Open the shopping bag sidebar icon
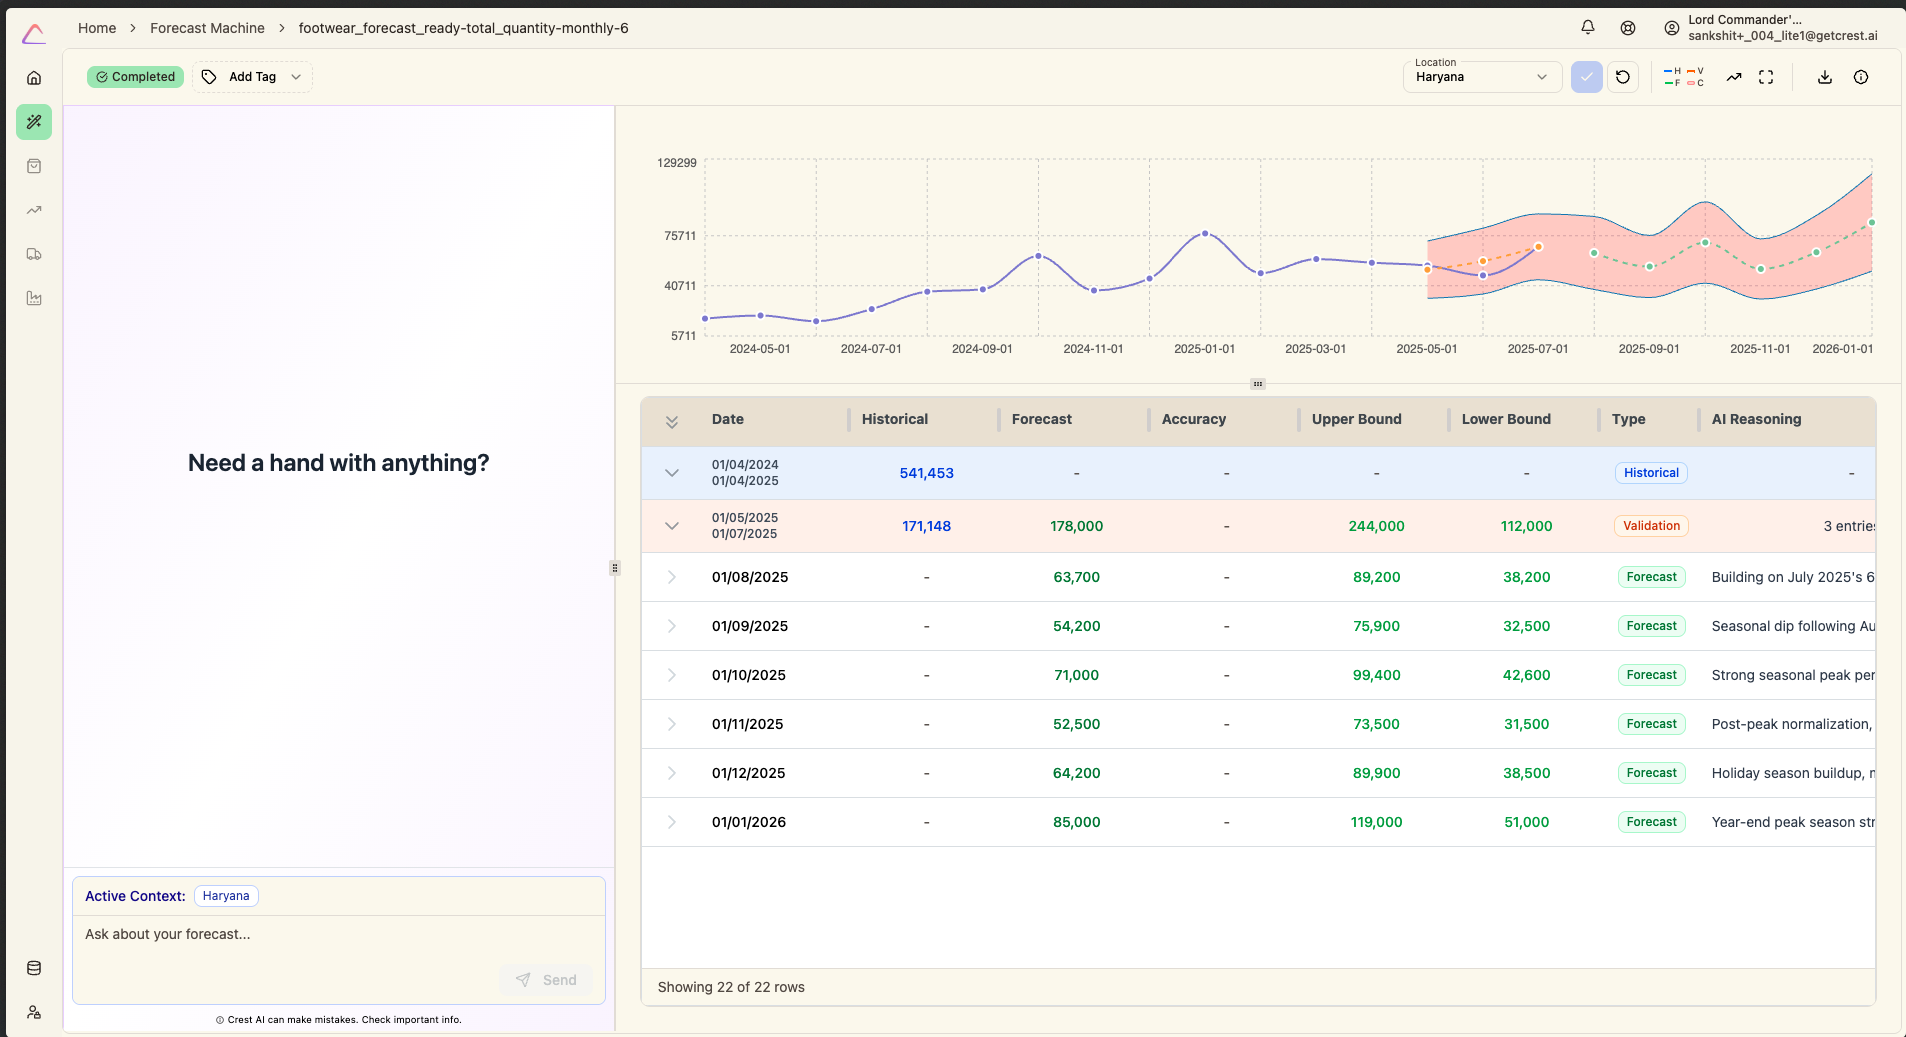Screen dimensions: 1906x1037 pyautogui.click(x=34, y=166)
